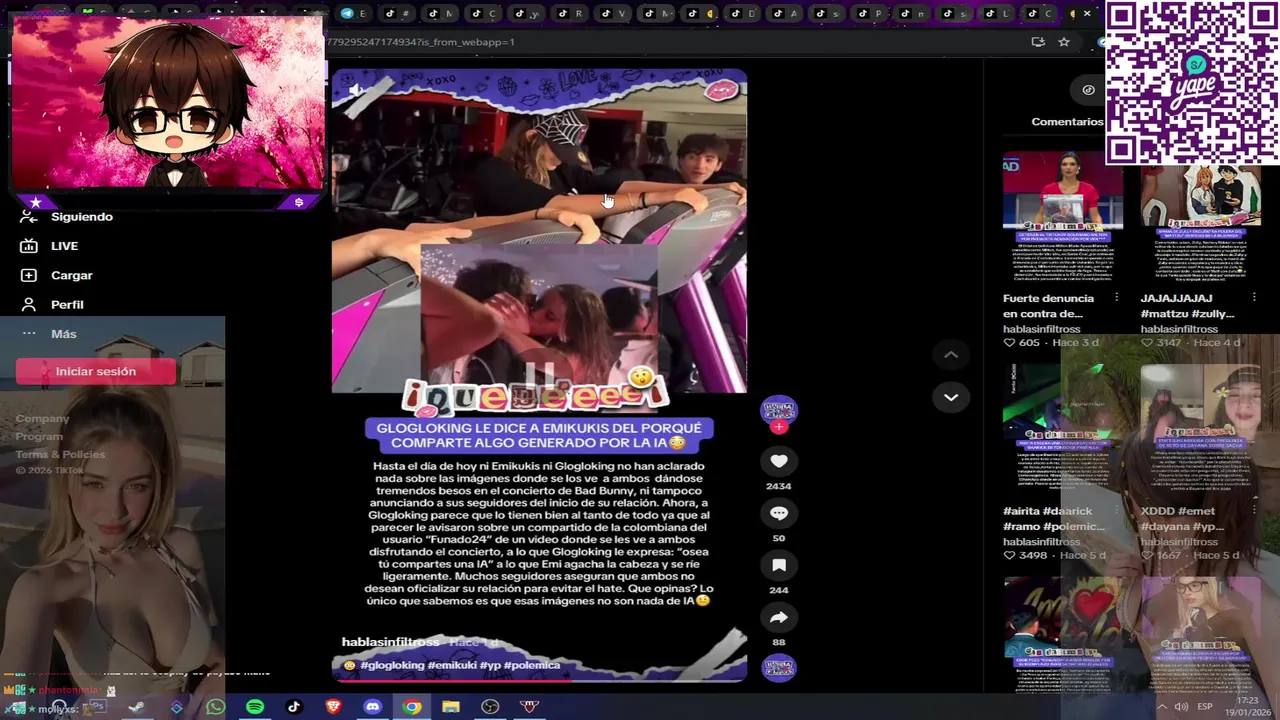
Task: Switch to the Comentarios tab
Action: (1067, 122)
